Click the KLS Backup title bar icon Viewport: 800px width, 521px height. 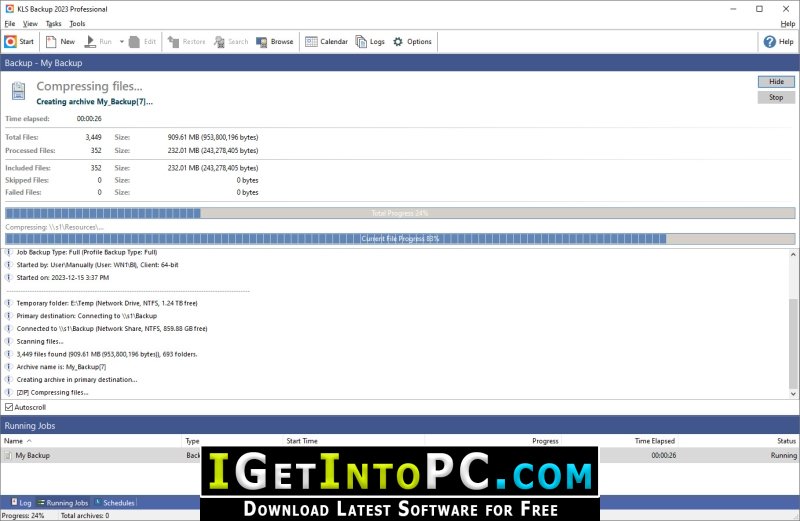click(x=9, y=9)
